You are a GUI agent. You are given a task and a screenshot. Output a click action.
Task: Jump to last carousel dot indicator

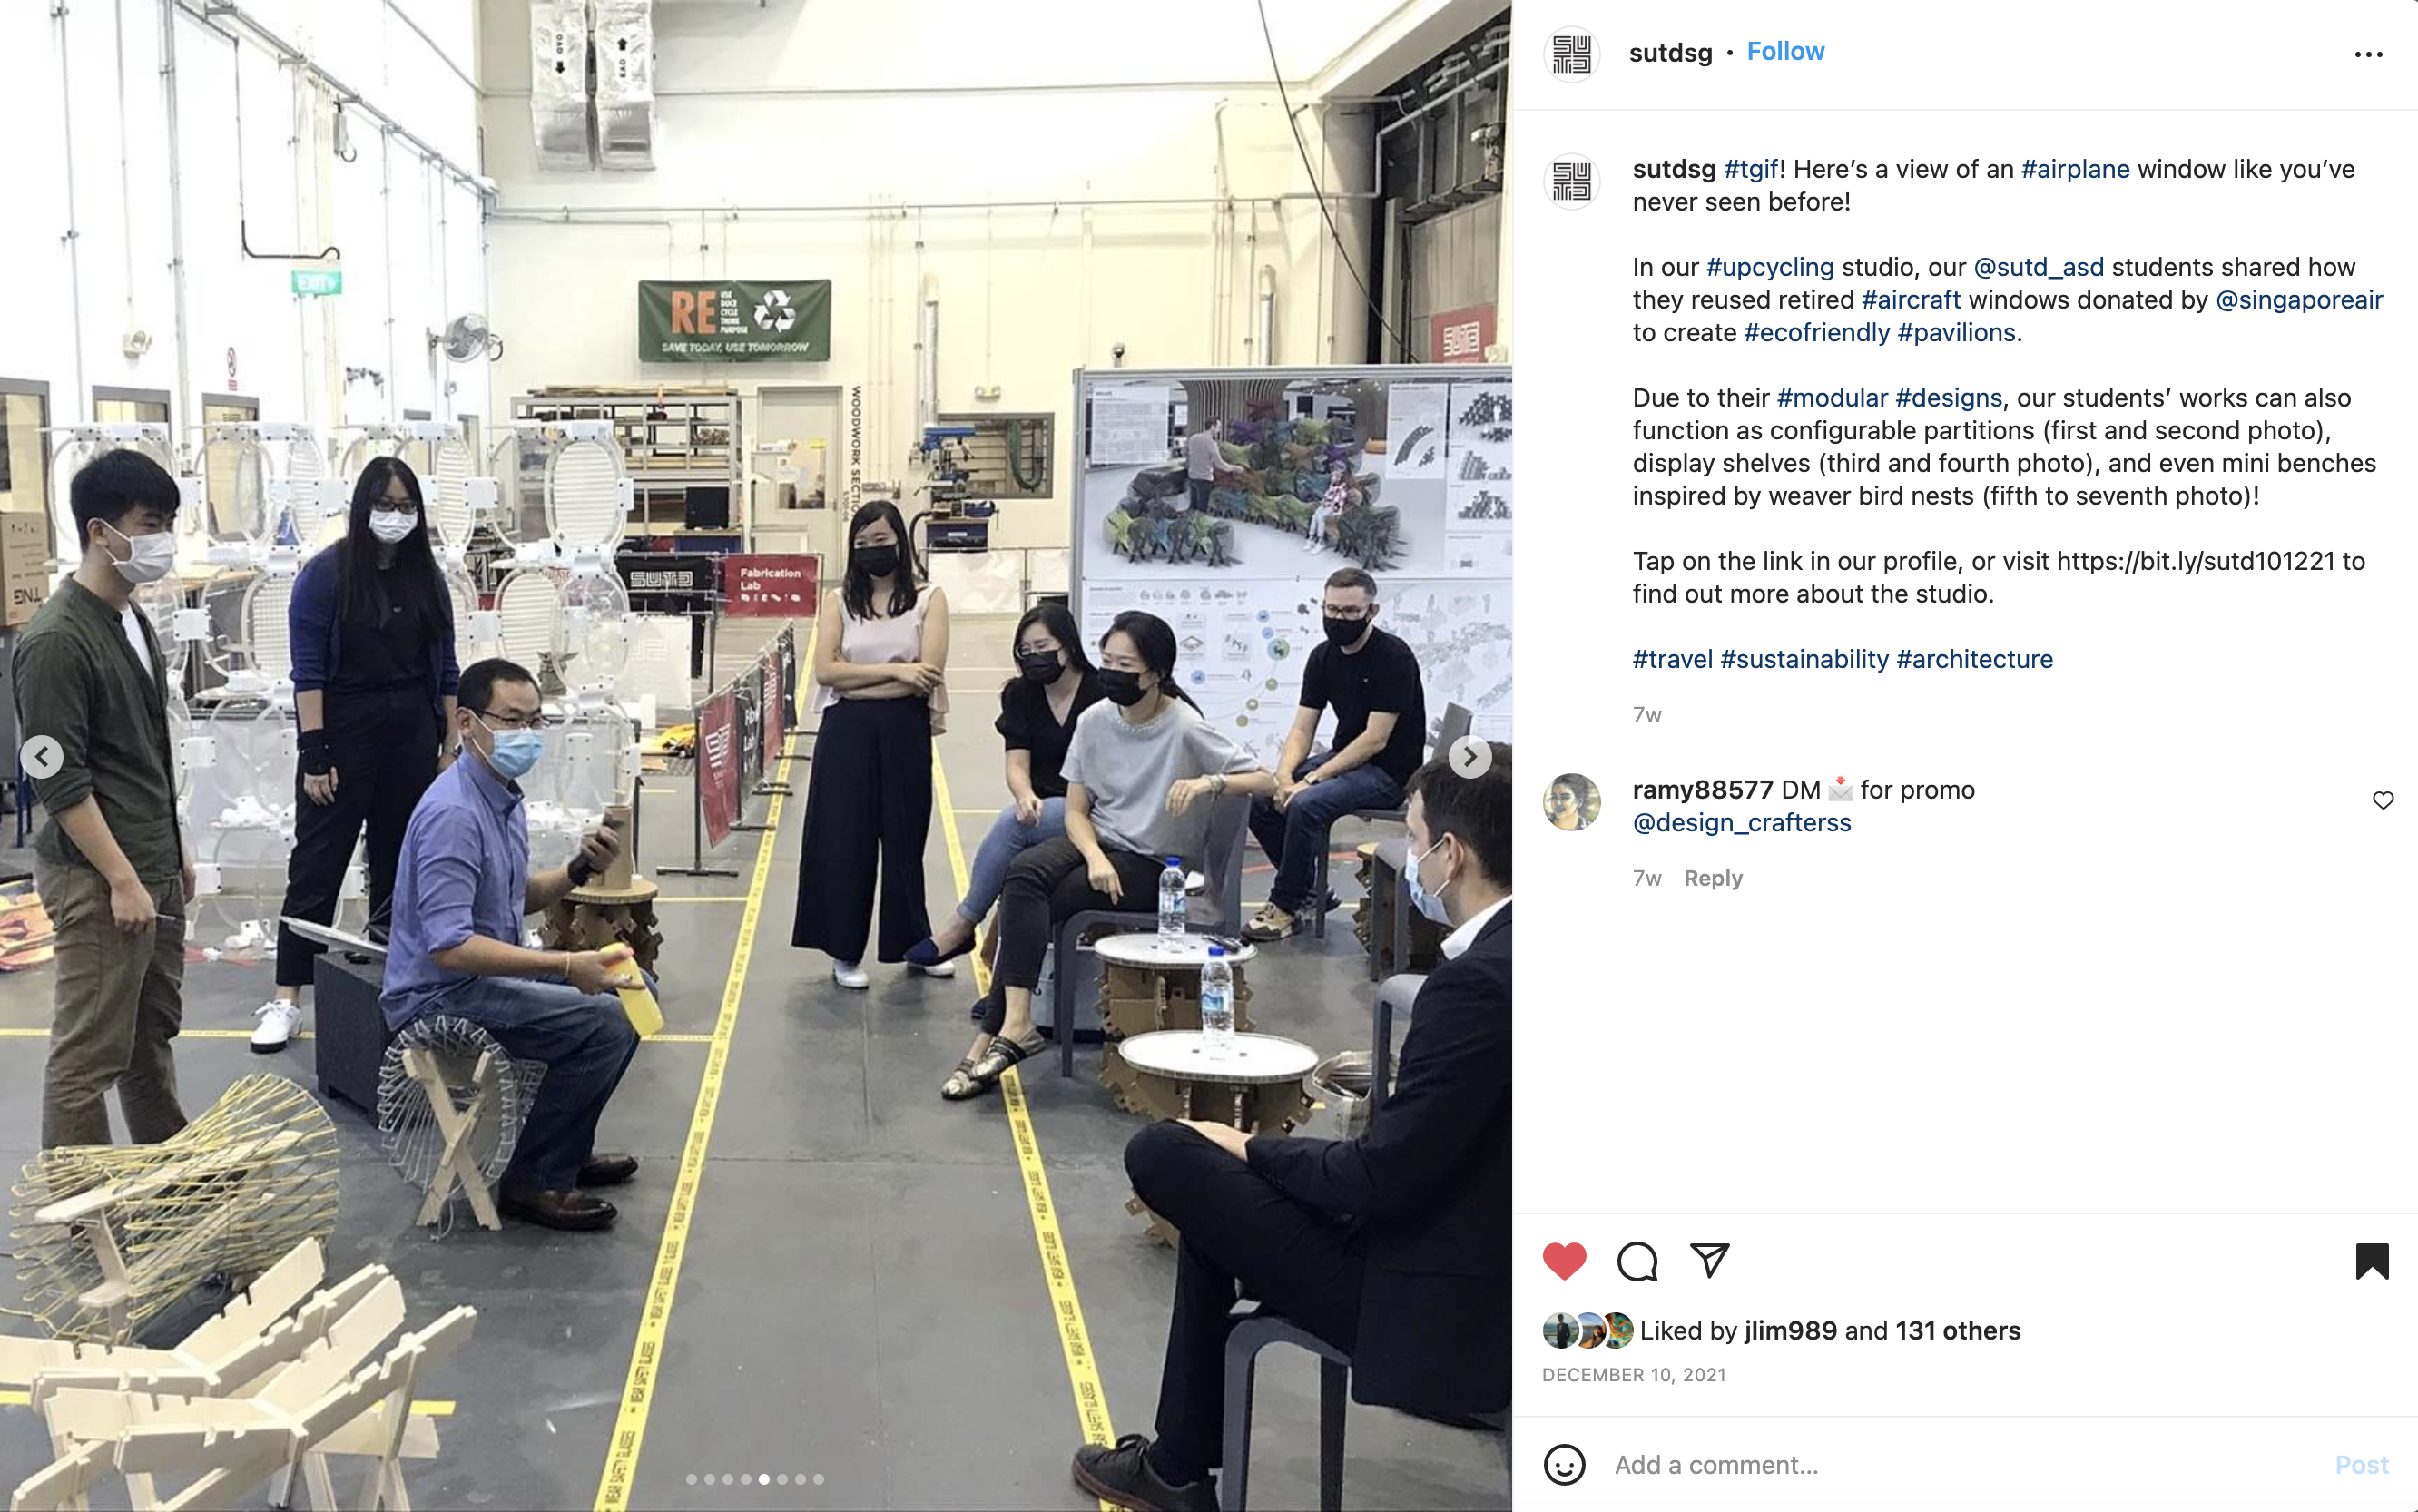click(818, 1479)
